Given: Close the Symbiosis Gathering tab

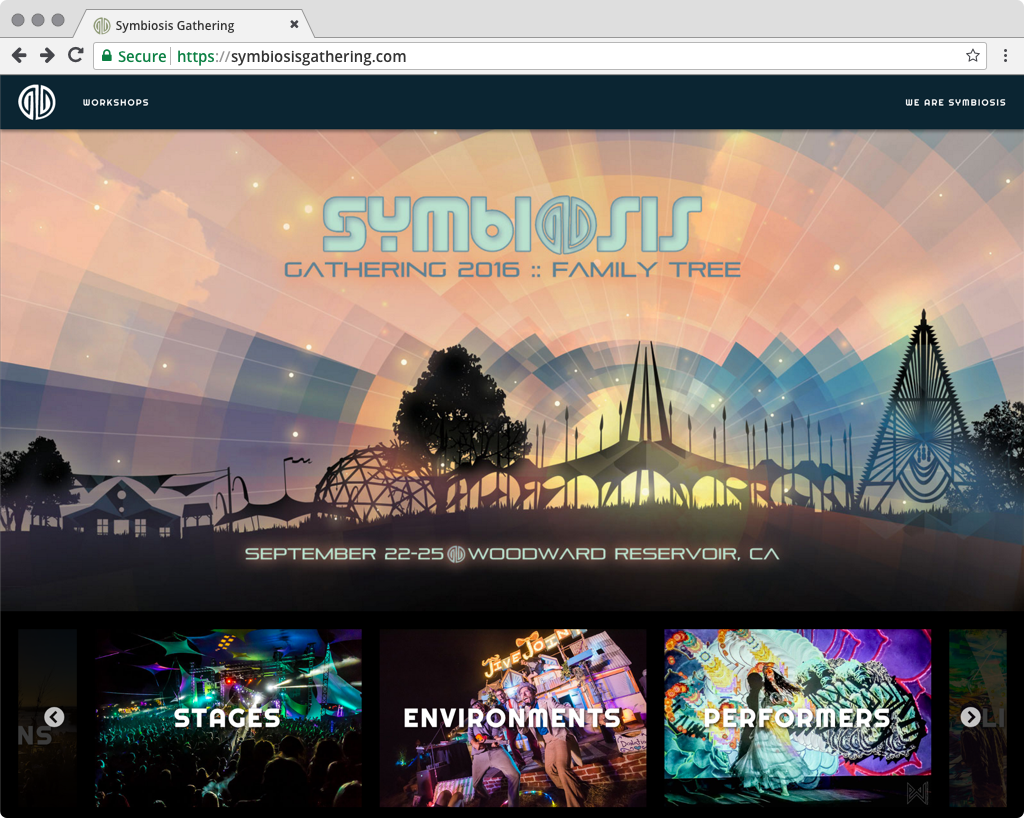Looking at the screenshot, I should point(295,24).
